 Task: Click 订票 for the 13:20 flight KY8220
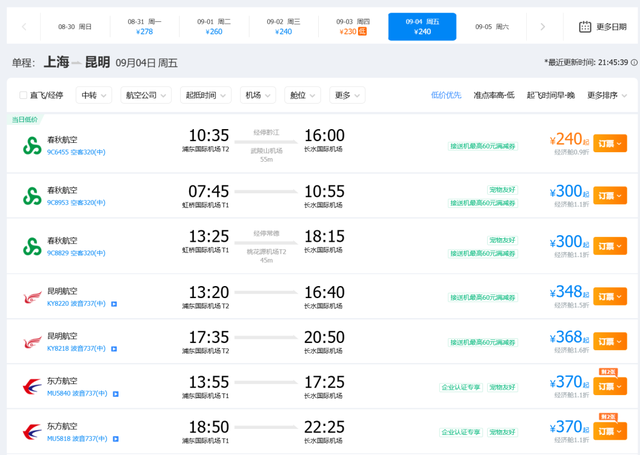[x=610, y=297]
